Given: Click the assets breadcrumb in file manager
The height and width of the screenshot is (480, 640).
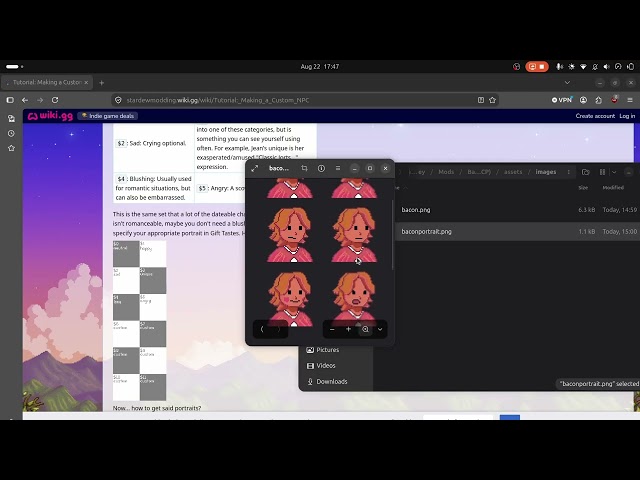Looking at the screenshot, I should tap(513, 172).
